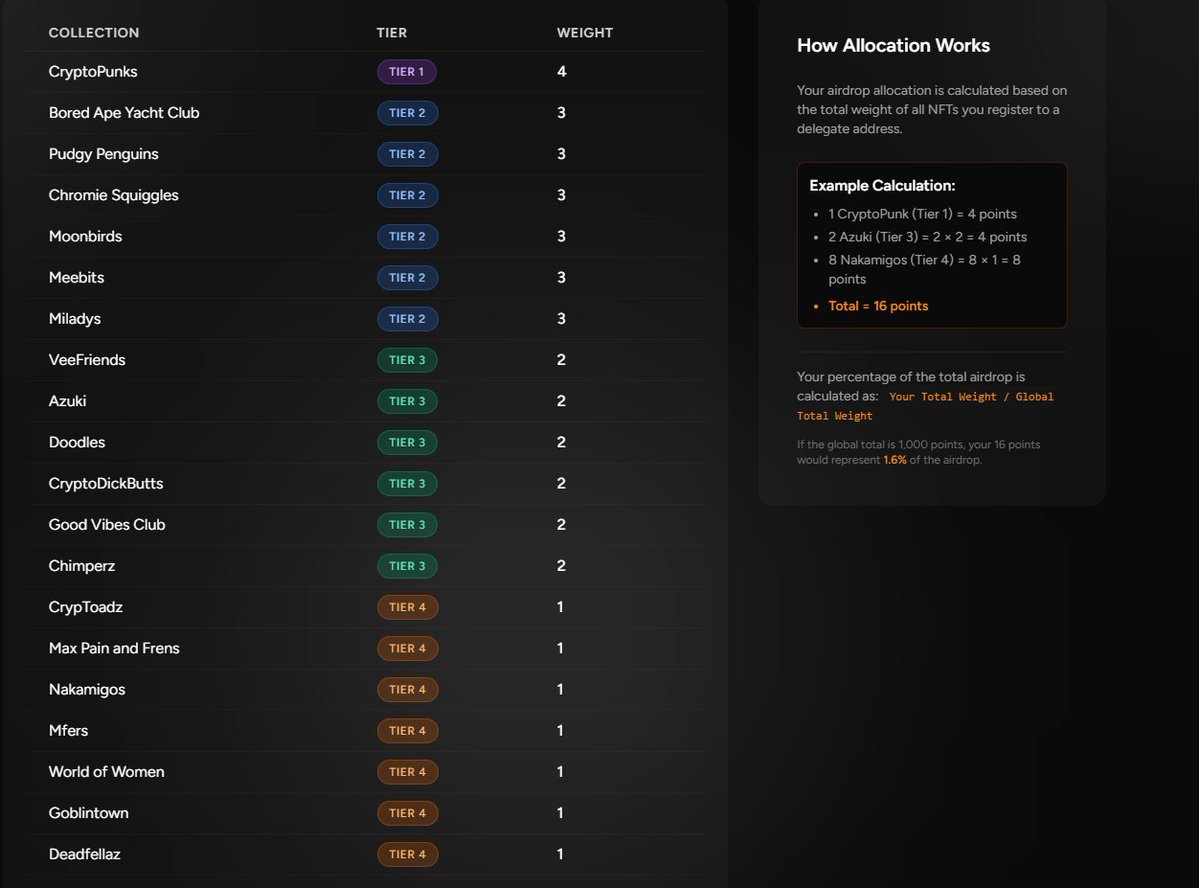Select the Pudgy Penguins collection name
Screen dimensions: 1199x888
(x=104, y=155)
